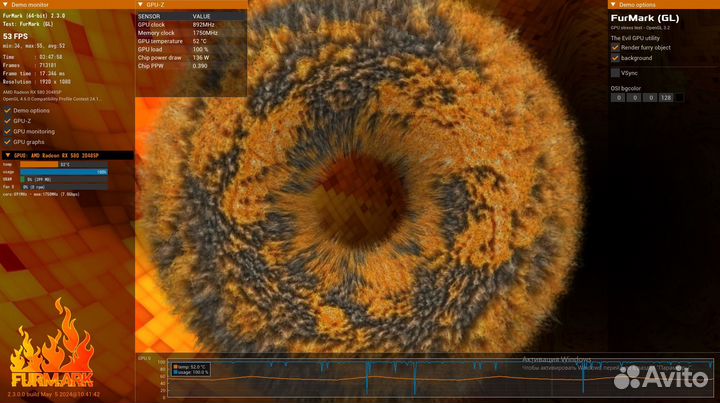Click the FurMark flame logo
This screenshot has width=720, height=403.
tap(50, 350)
